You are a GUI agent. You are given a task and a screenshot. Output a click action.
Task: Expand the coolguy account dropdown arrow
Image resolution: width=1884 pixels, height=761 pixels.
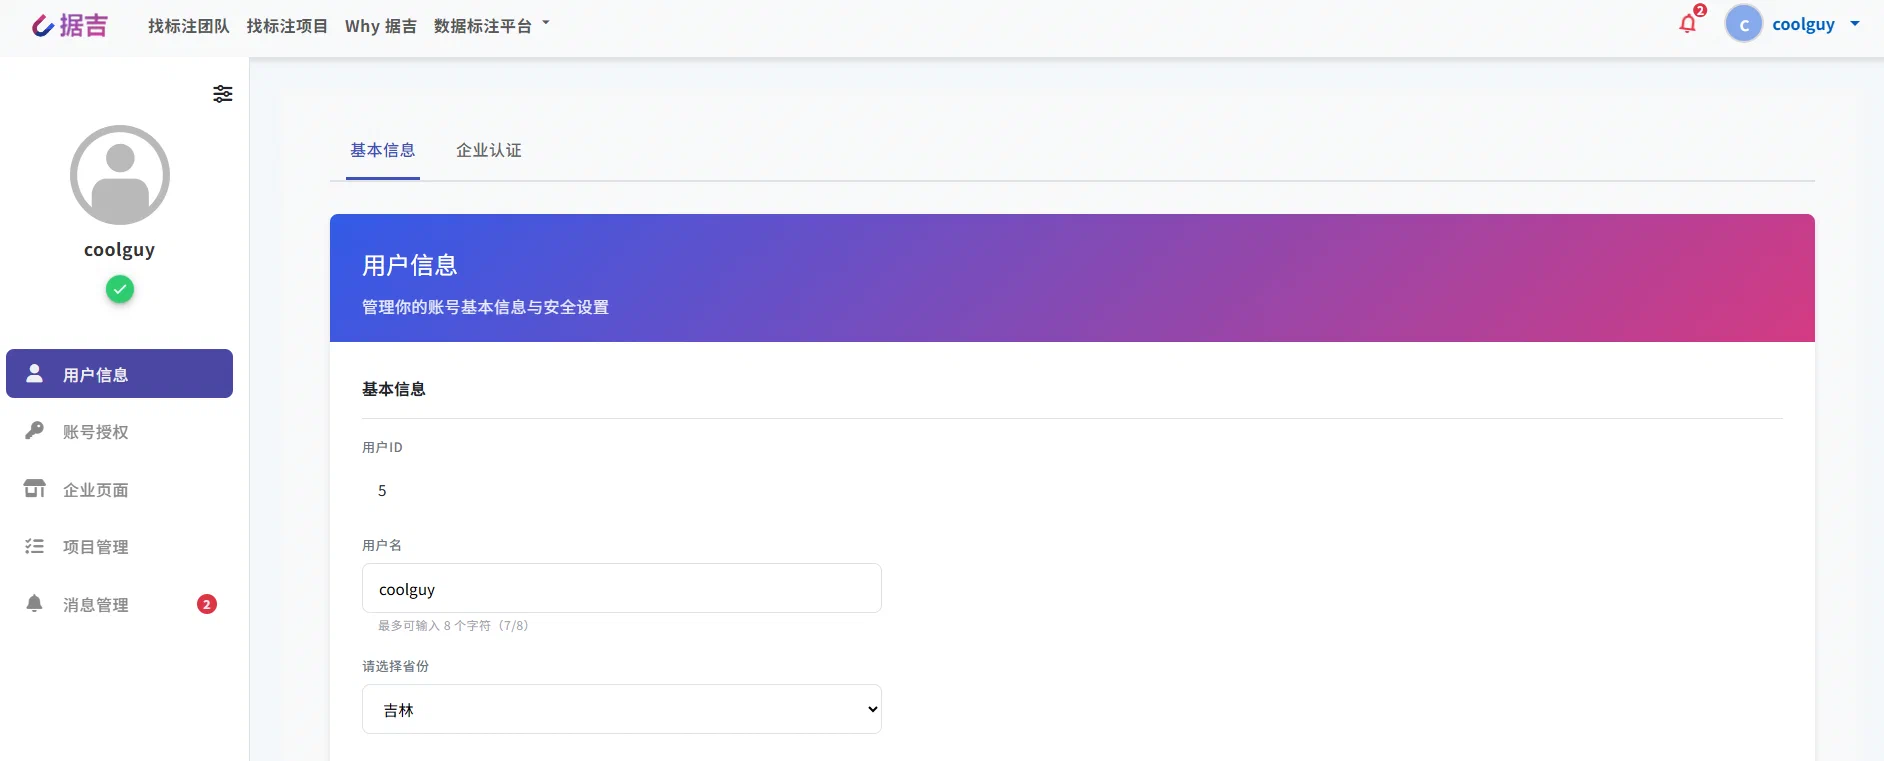tap(1855, 24)
